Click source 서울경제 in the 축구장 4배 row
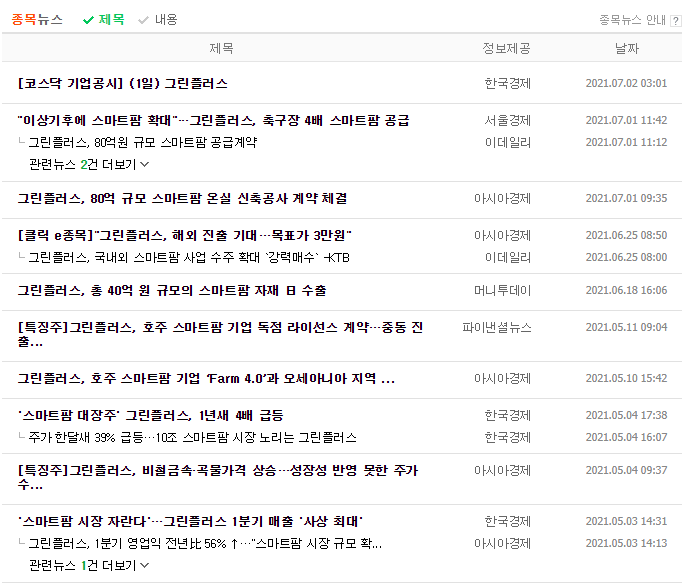687x587 pixels. click(507, 120)
